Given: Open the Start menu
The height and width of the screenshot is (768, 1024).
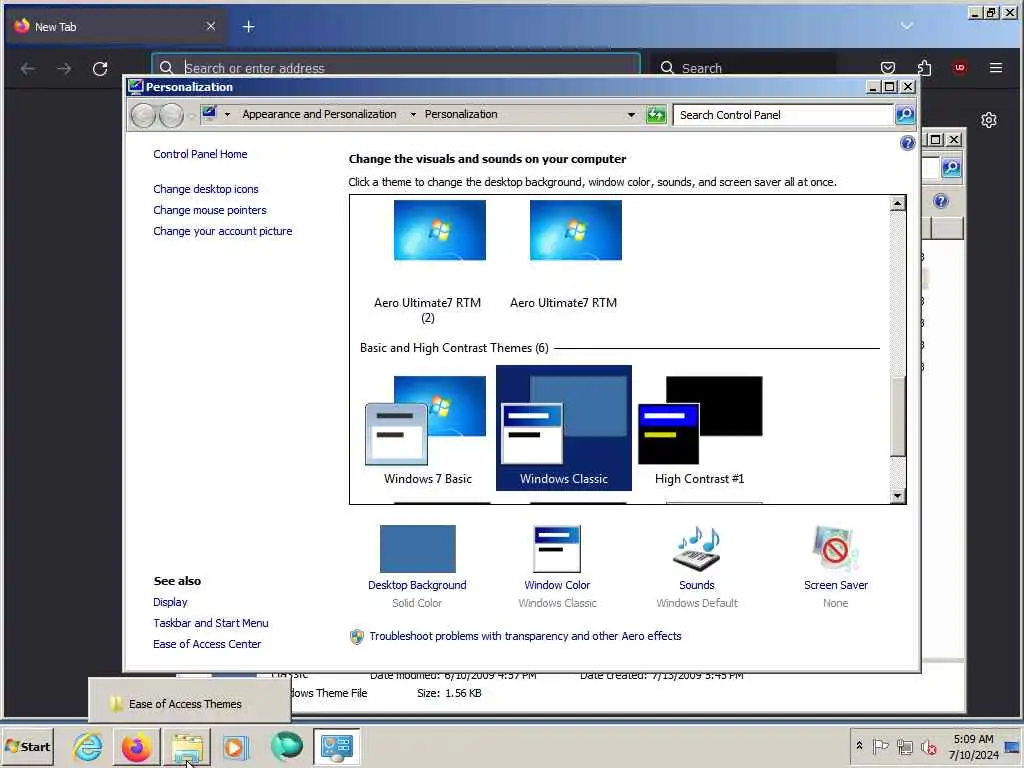Looking at the screenshot, I should pos(27,746).
